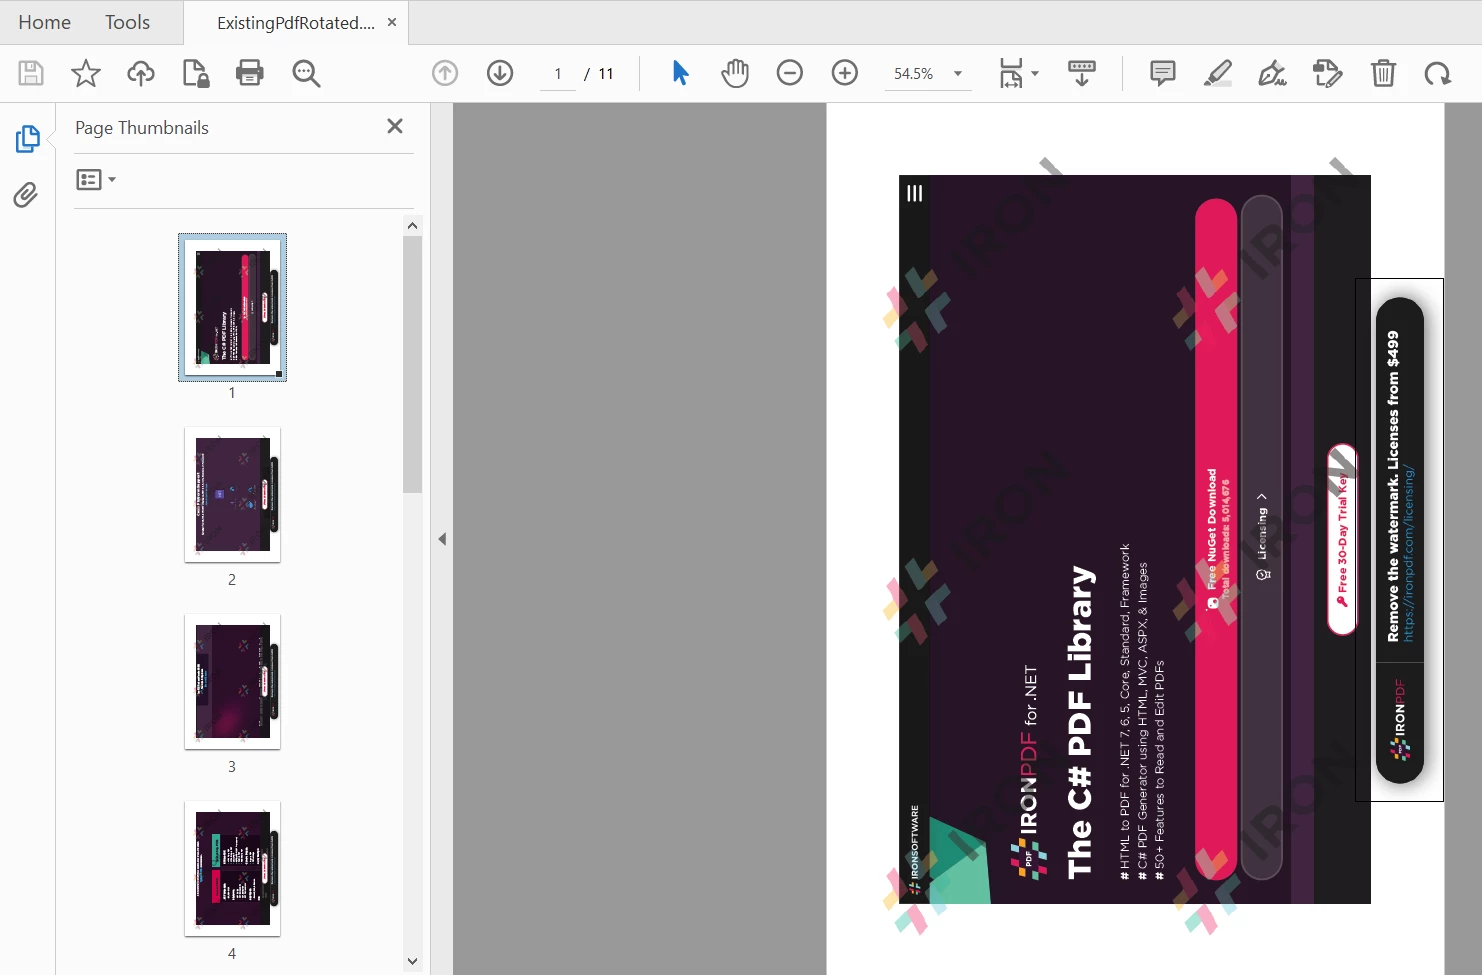This screenshot has width=1482, height=975.
Task: Collapse the navigation pane with left arrow
Action: click(x=442, y=539)
